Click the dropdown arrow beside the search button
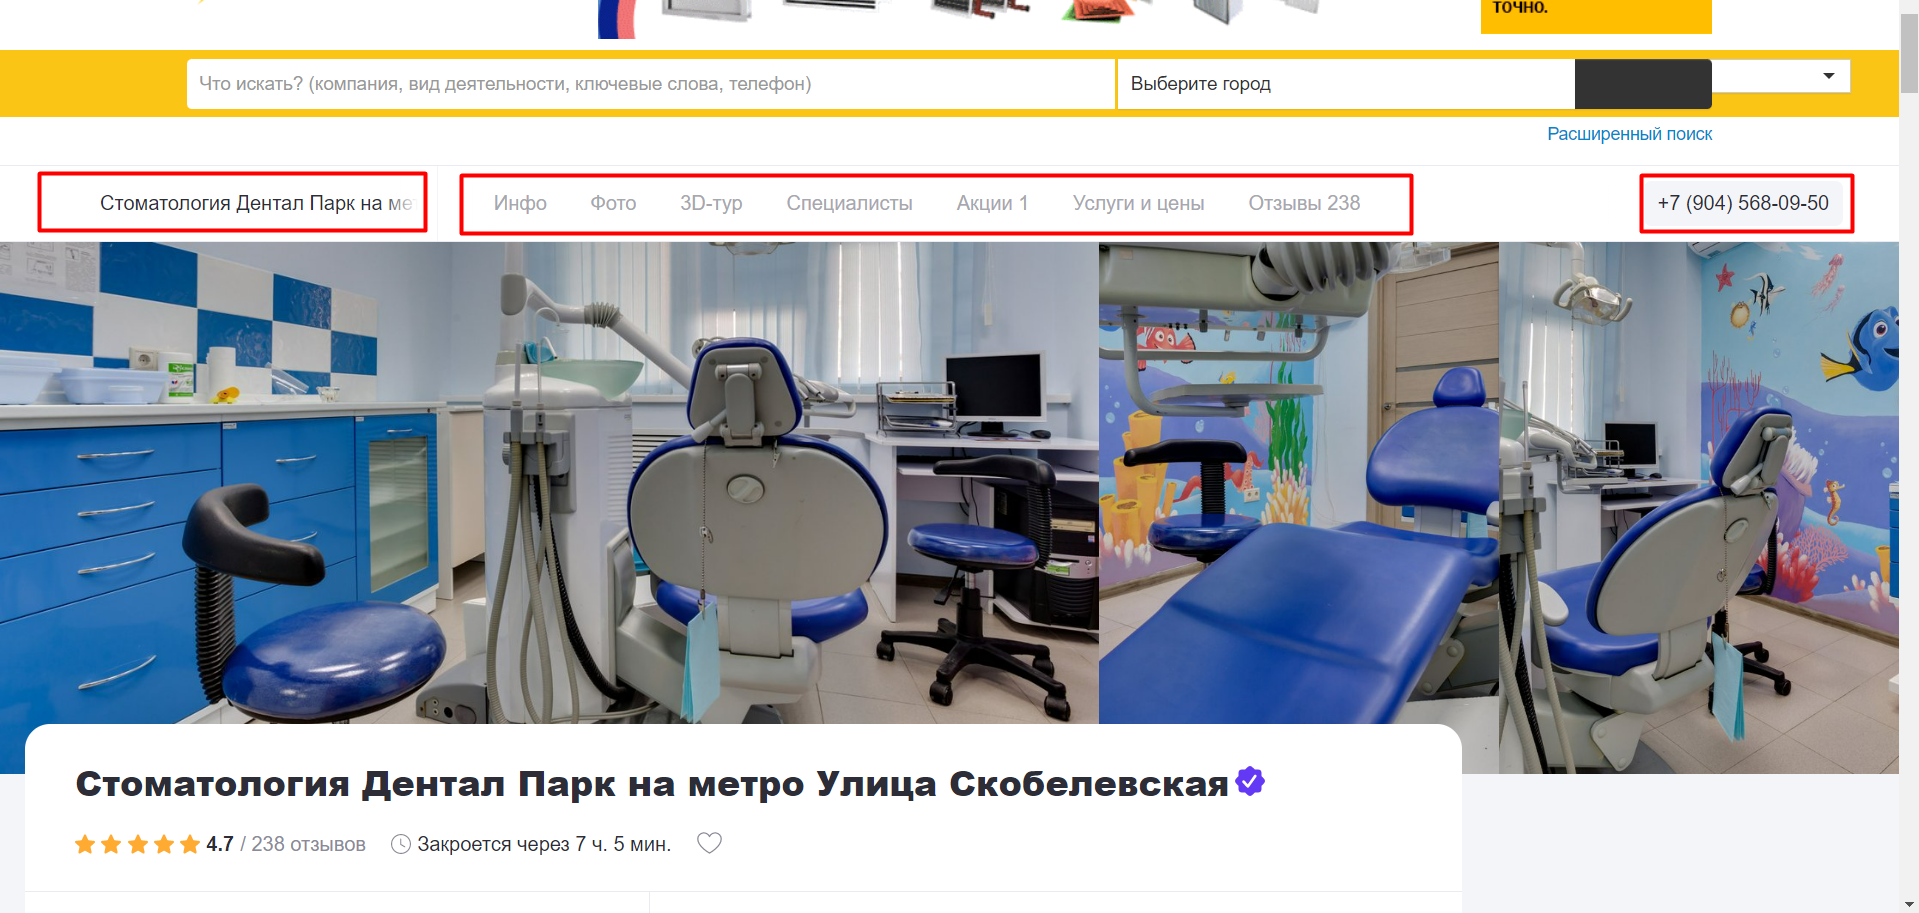The height and width of the screenshot is (913, 1919). pos(1829,76)
